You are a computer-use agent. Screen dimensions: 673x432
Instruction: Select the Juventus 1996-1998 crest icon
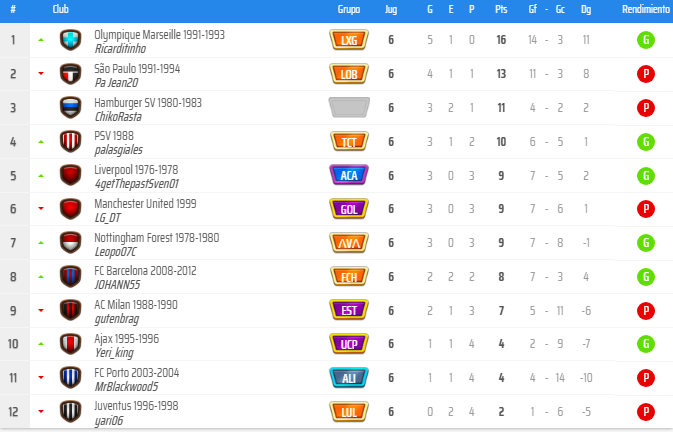tap(70, 411)
